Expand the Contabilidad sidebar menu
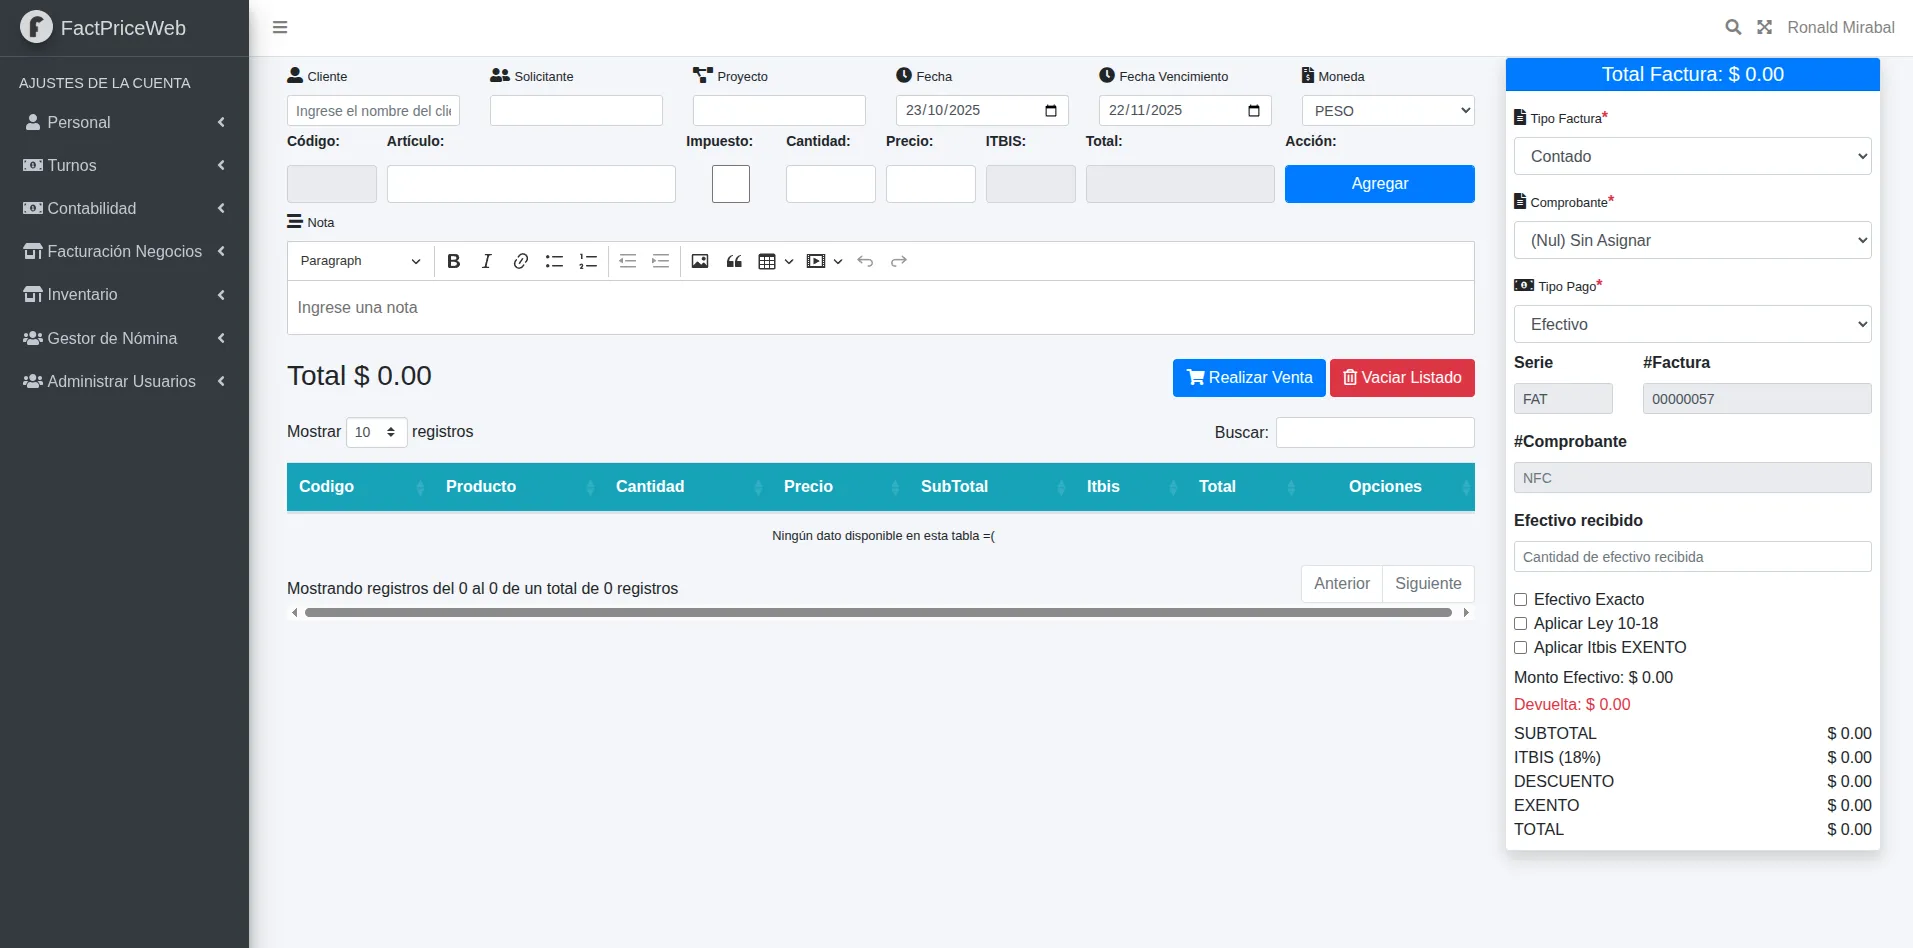 (124, 208)
